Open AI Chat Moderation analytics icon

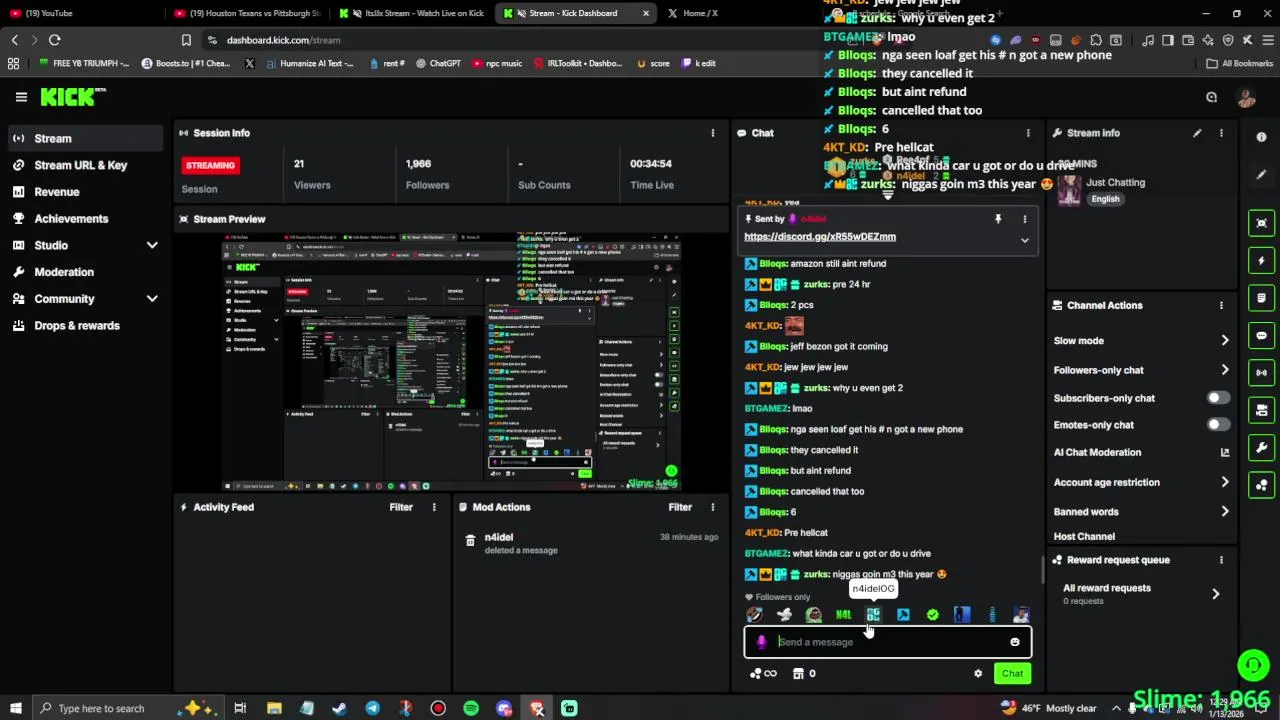pos(1225,452)
